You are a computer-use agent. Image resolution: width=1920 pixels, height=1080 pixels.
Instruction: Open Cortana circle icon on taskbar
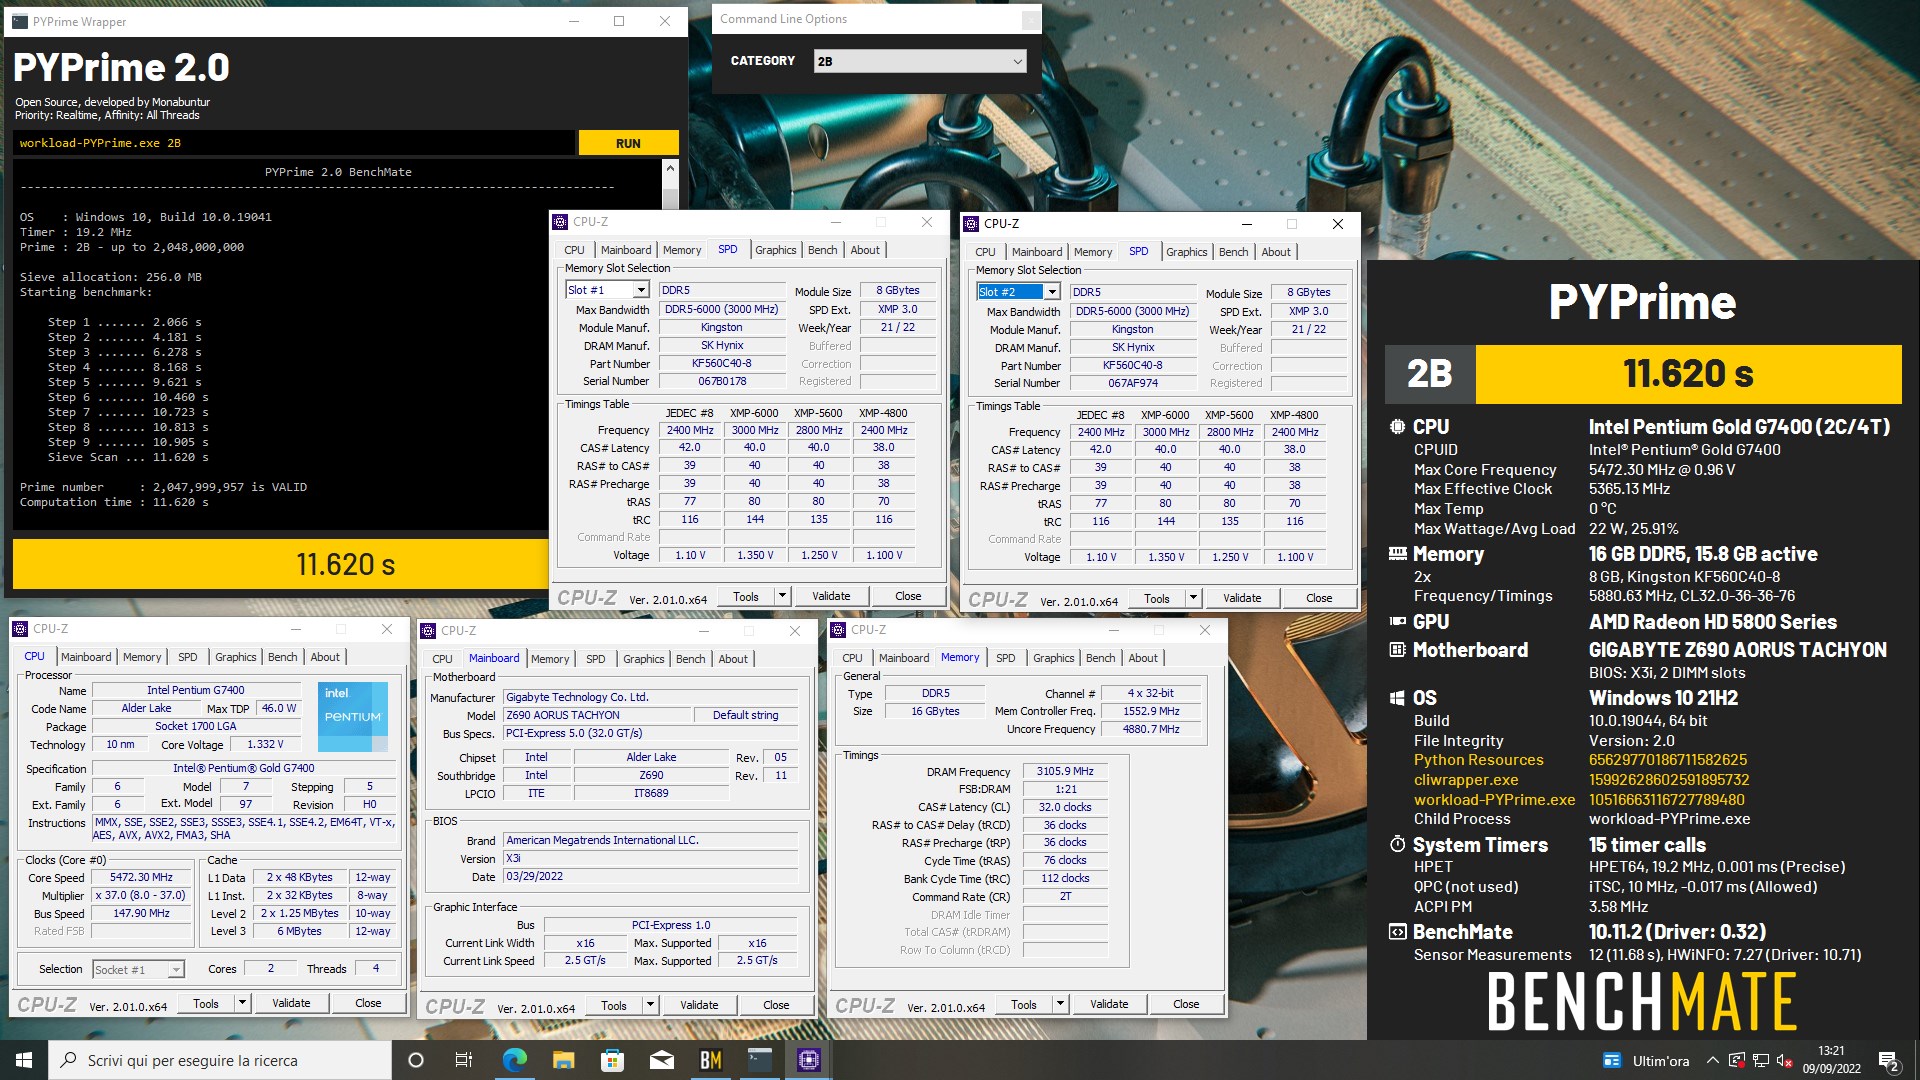point(416,1060)
